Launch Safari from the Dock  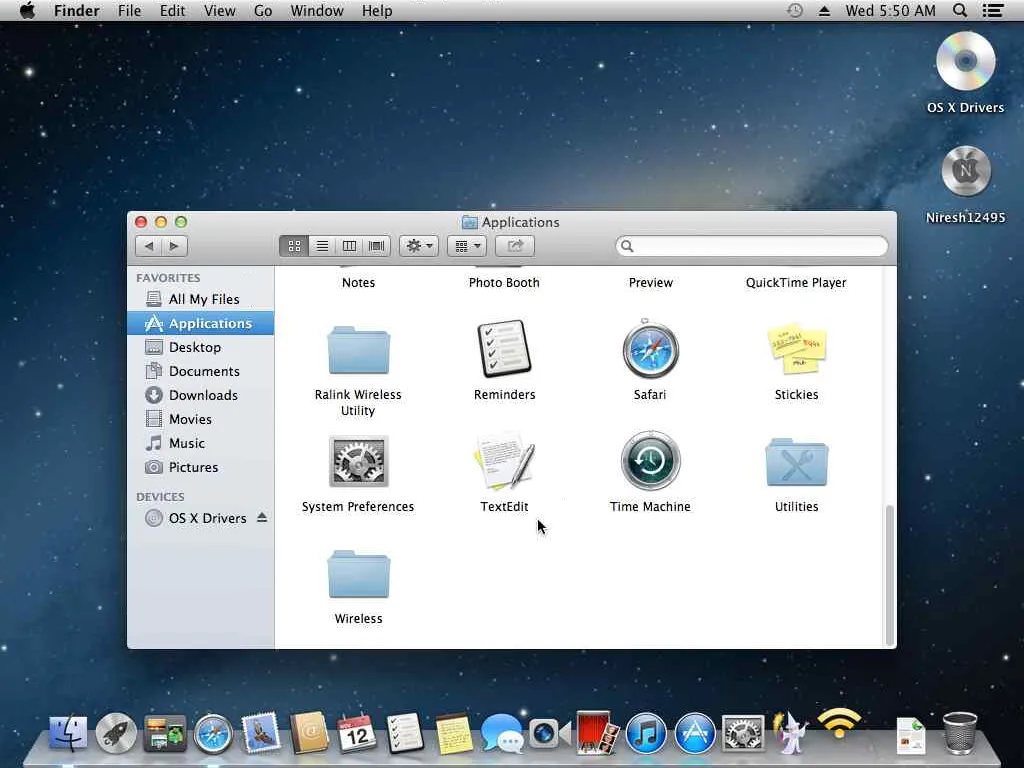(213, 733)
